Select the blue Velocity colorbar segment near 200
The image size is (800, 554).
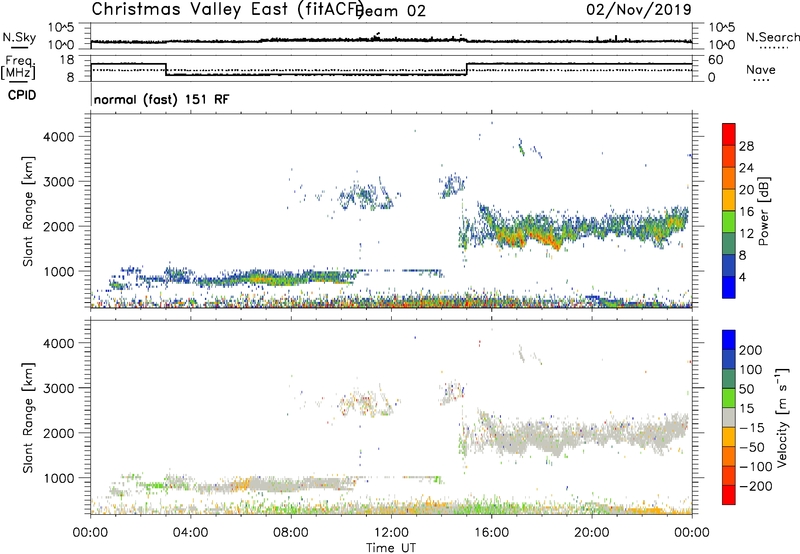click(729, 340)
